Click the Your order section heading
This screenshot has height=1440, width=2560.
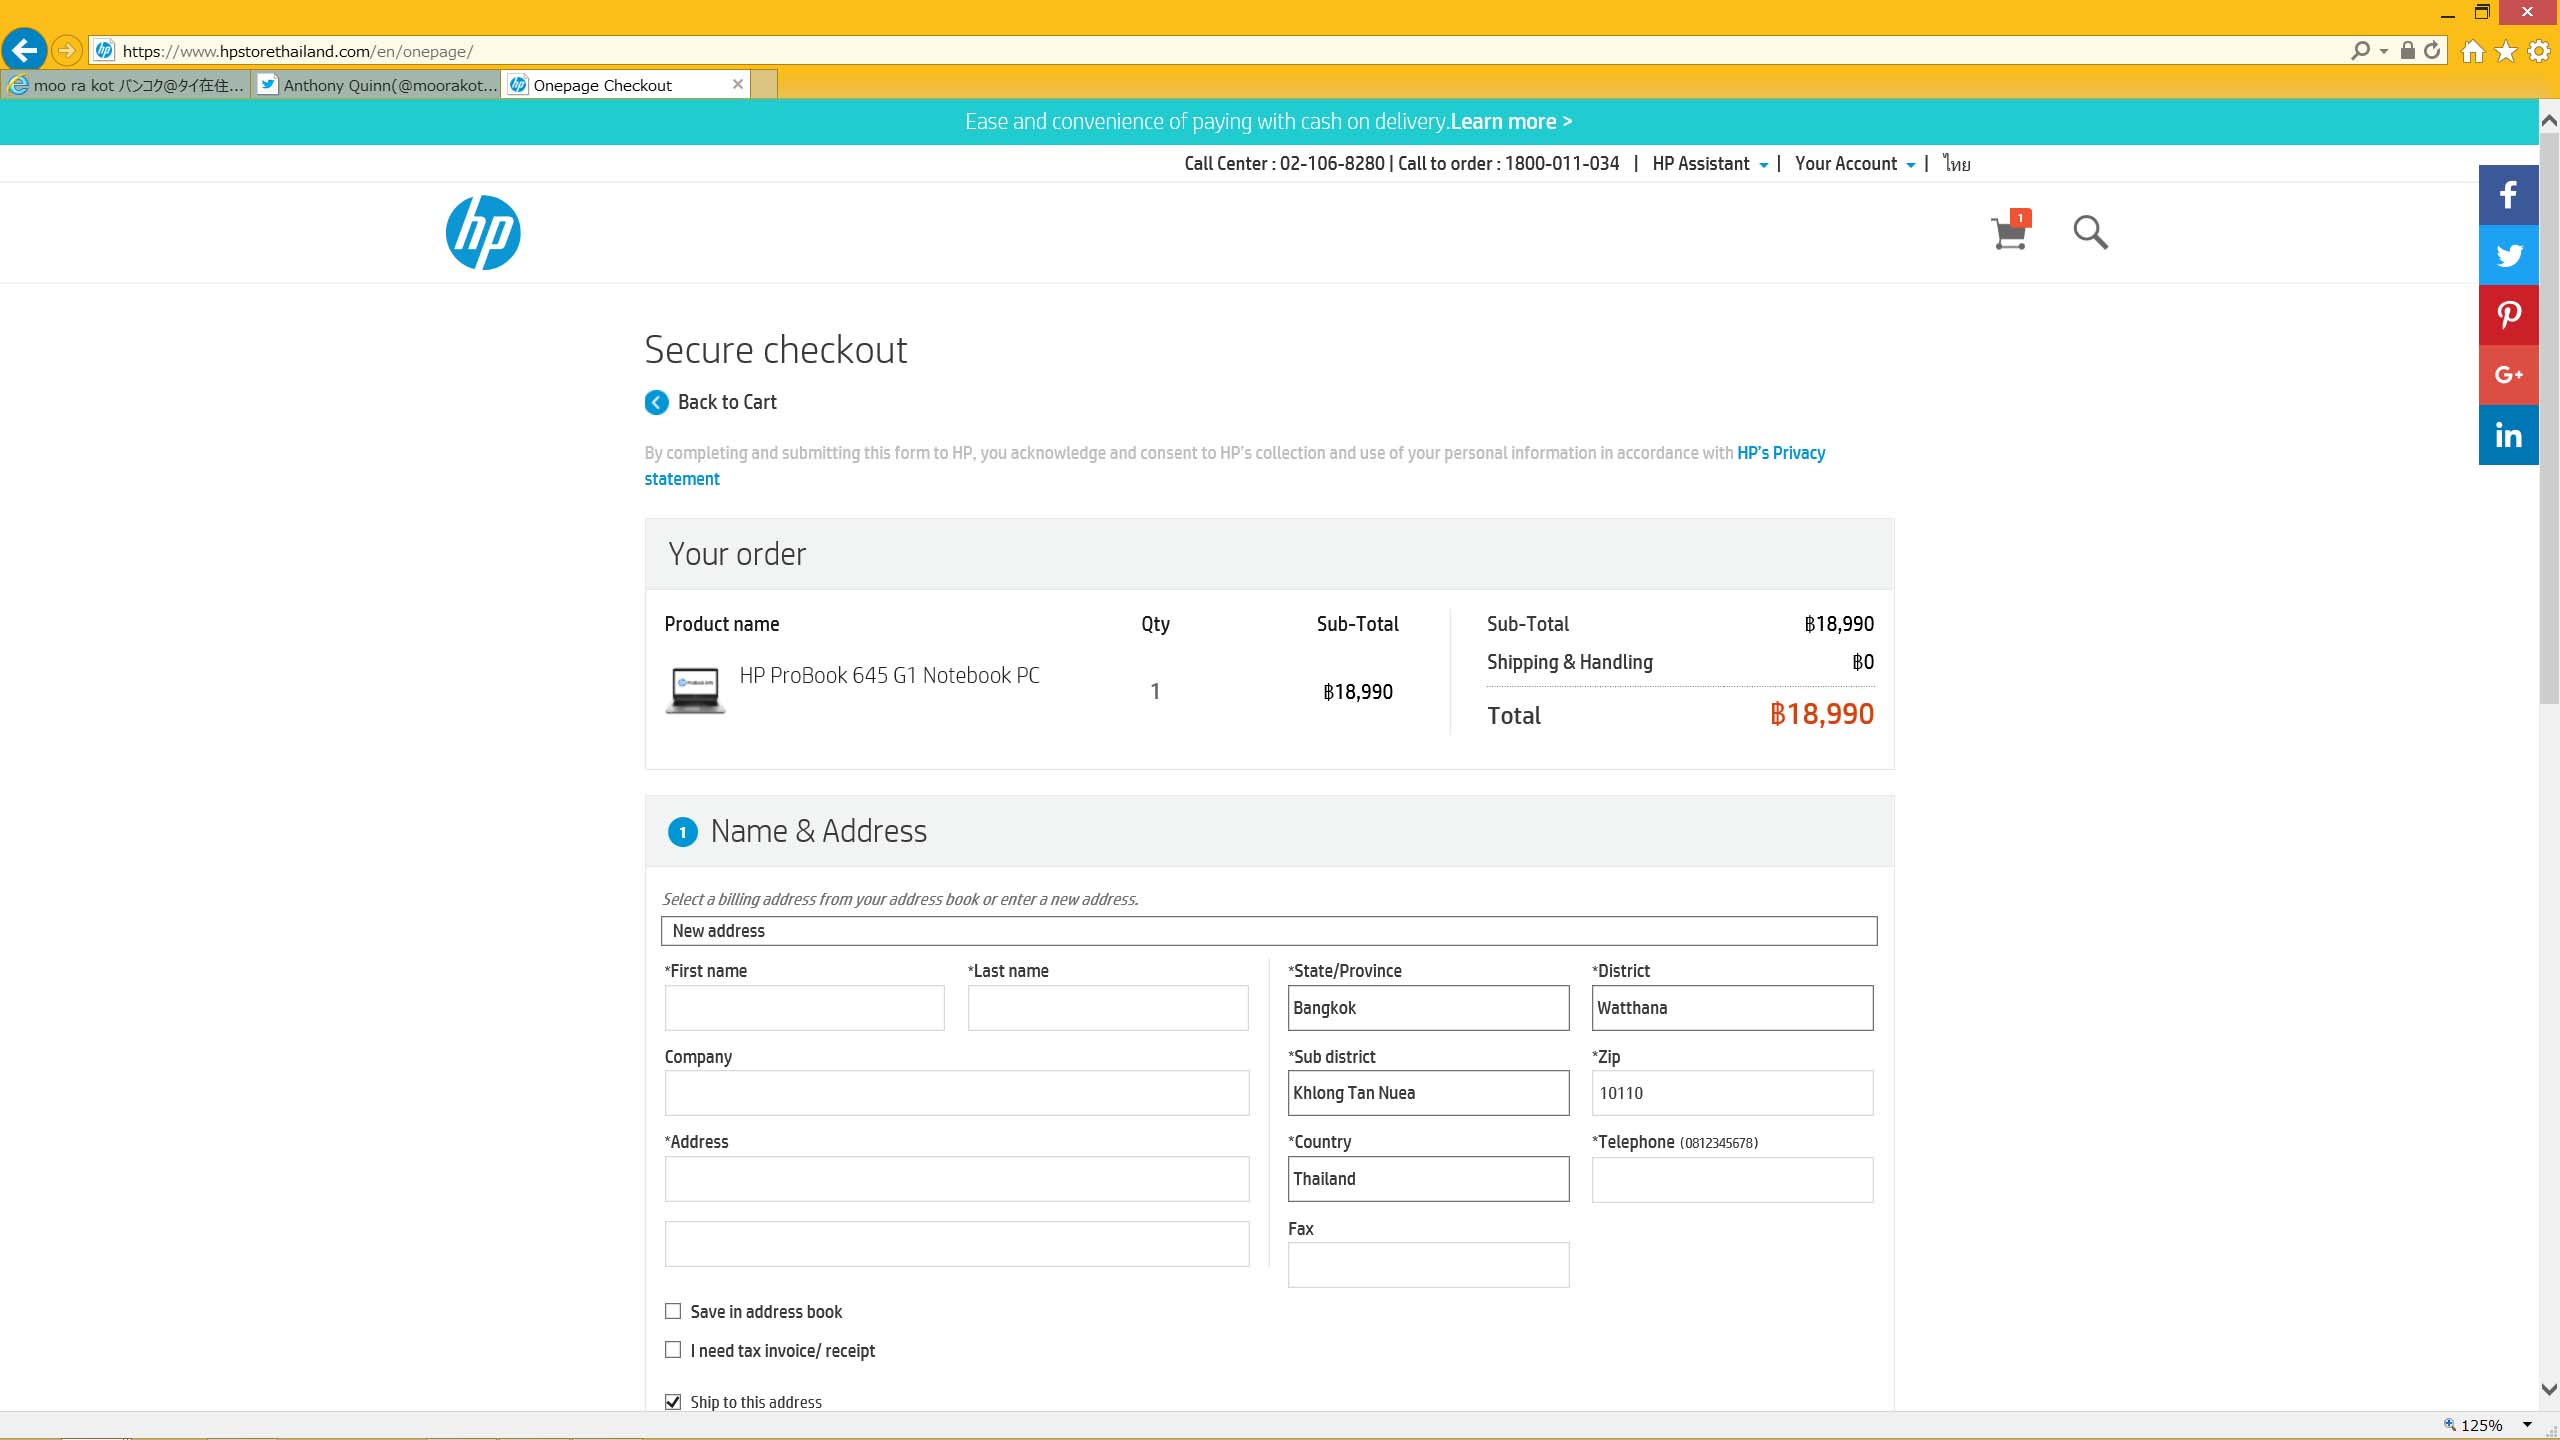tap(737, 554)
